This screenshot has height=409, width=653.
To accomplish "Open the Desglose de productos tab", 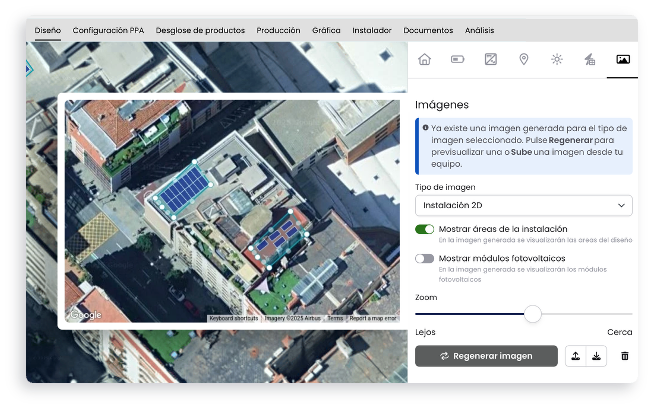I will click(200, 30).
